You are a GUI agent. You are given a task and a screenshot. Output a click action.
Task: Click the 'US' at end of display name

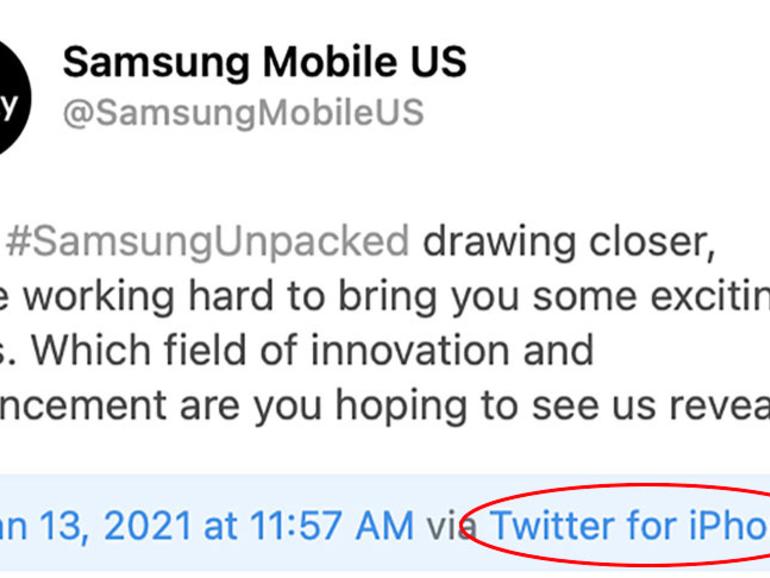click(439, 62)
